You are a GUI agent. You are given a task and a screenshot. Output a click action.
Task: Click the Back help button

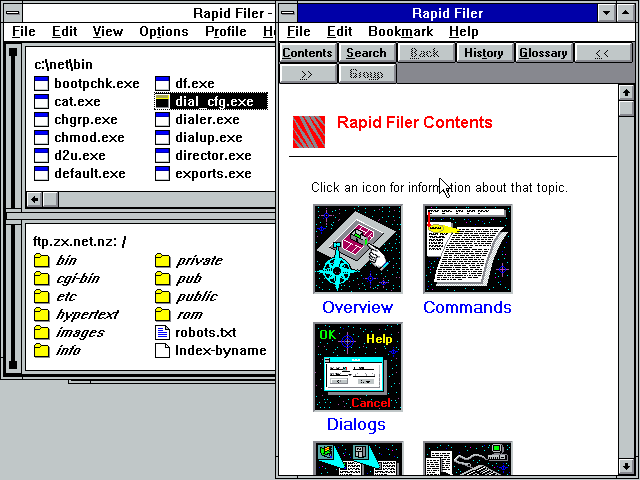click(425, 53)
